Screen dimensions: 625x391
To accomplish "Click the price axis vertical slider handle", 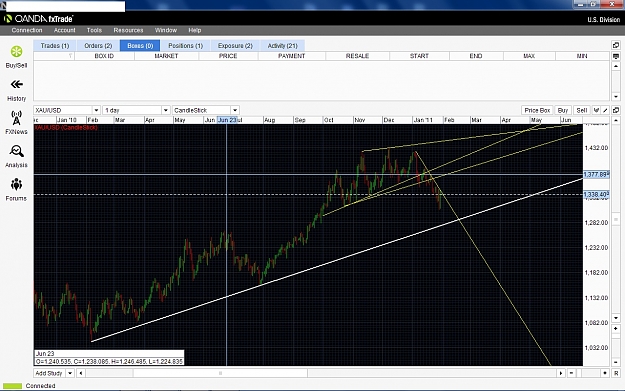I will coord(616,220).
